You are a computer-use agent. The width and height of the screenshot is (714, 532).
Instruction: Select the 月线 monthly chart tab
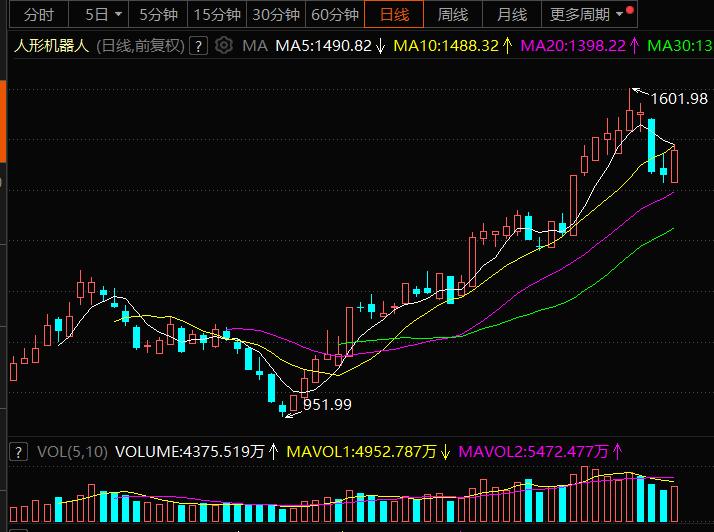click(512, 15)
